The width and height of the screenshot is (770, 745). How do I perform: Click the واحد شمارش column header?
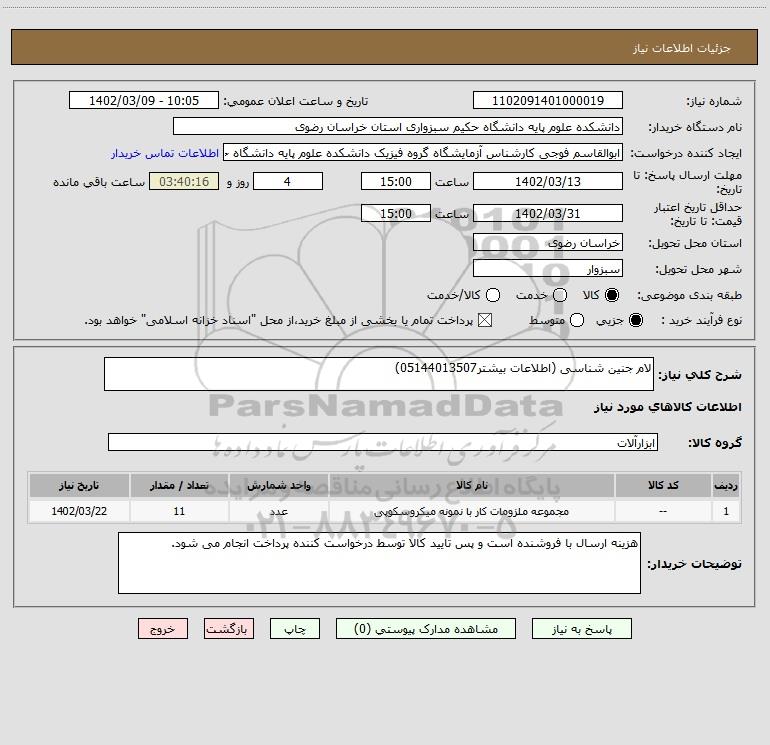click(278, 485)
